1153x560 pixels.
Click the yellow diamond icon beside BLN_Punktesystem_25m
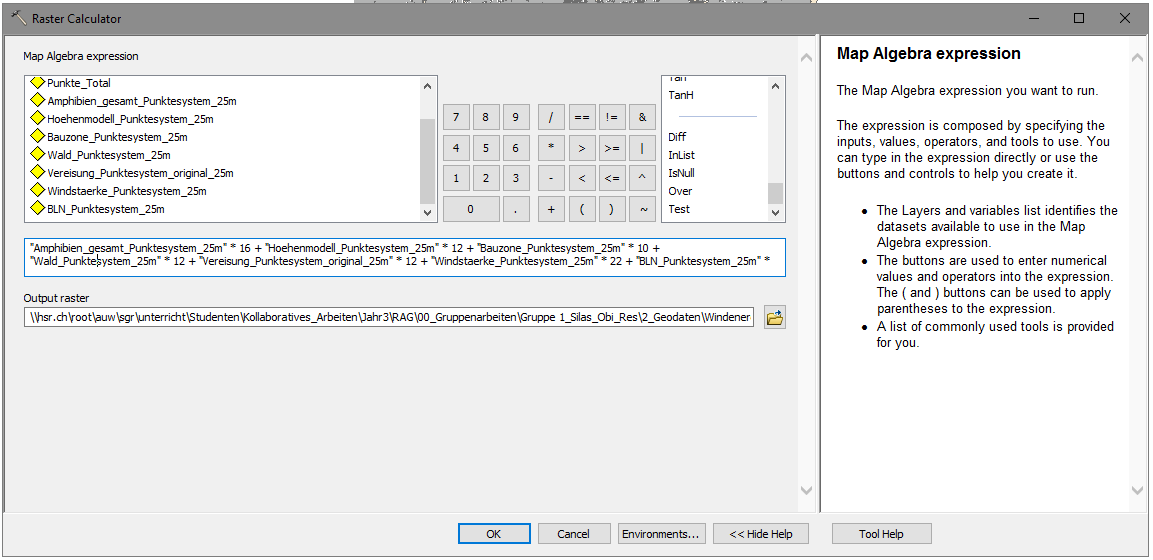(38, 209)
